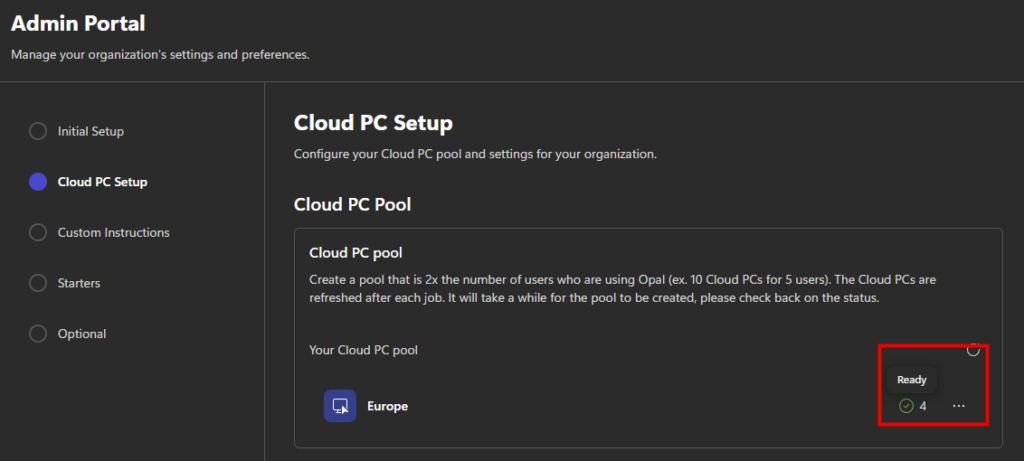Select the Cloud PC Setup sidebar label
Image resolution: width=1024 pixels, height=461 pixels.
pyautogui.click(x=103, y=182)
